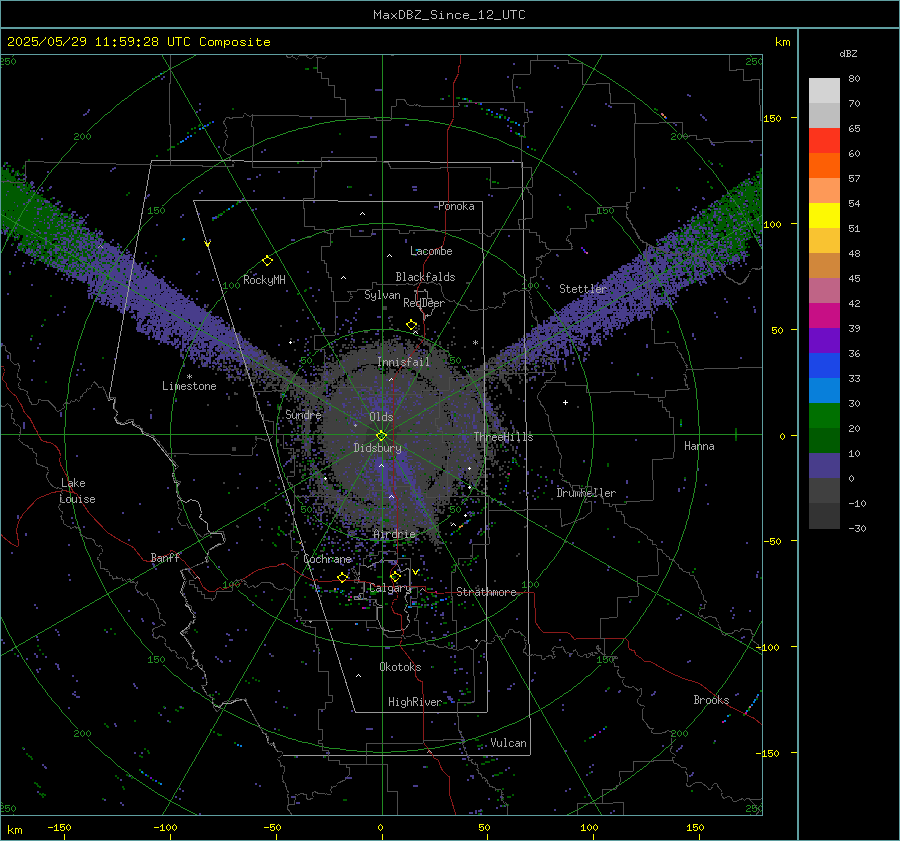Click the Hanna label
The width and height of the screenshot is (900, 841).
pyautogui.click(x=699, y=446)
